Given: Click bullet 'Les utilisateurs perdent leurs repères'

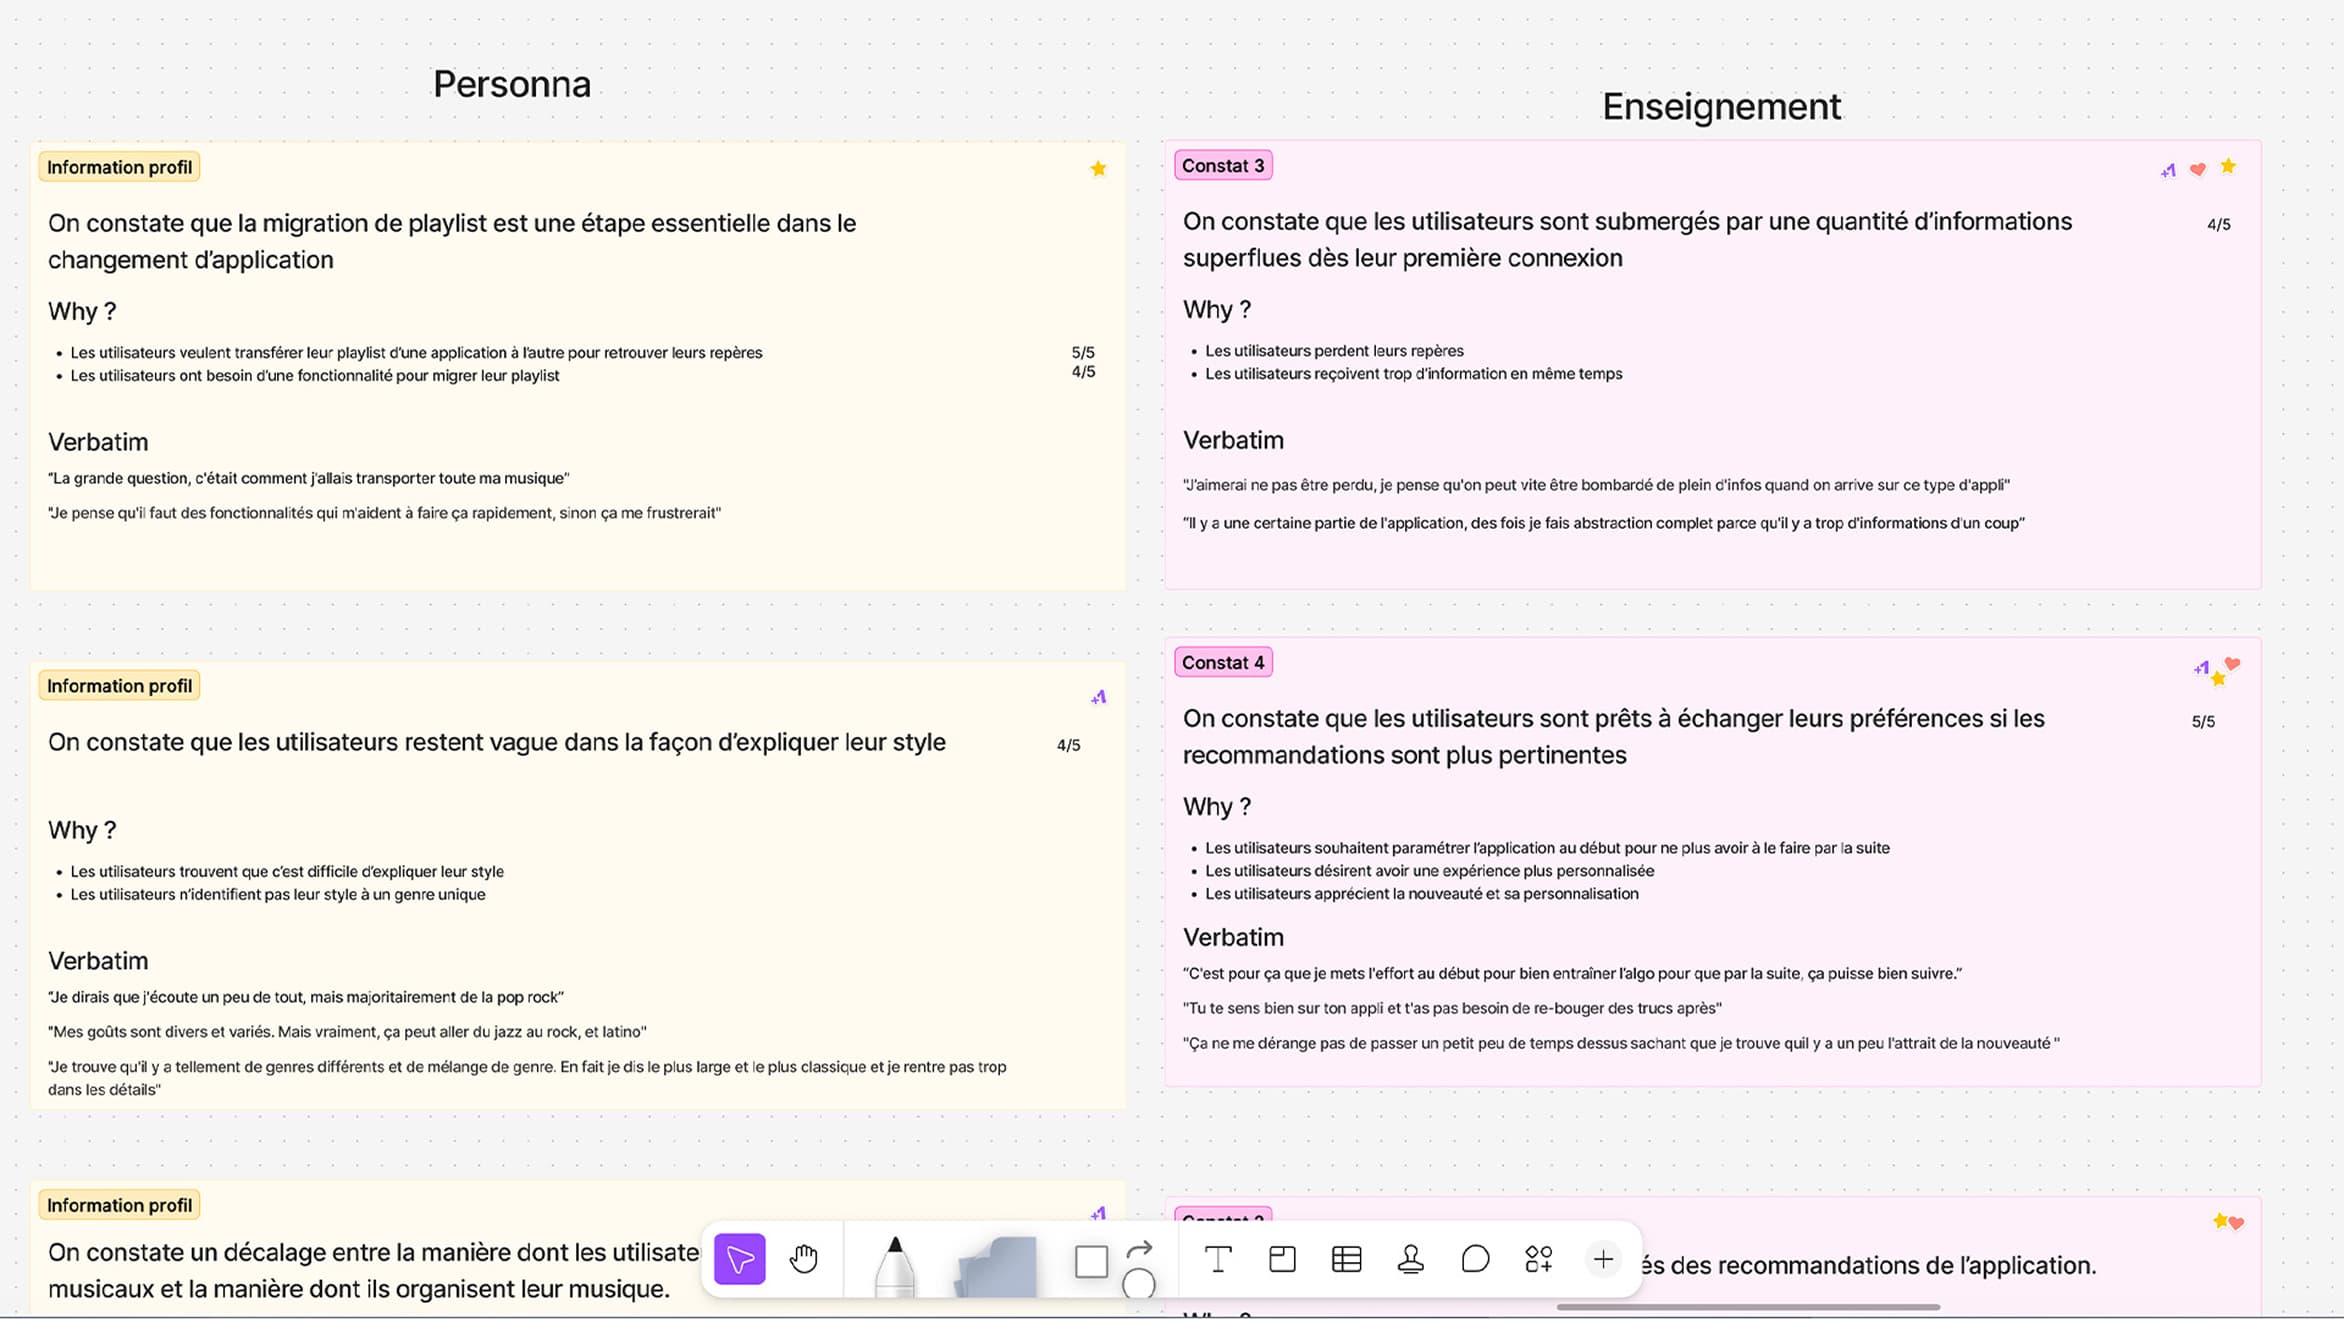Looking at the screenshot, I should pyautogui.click(x=1334, y=351).
